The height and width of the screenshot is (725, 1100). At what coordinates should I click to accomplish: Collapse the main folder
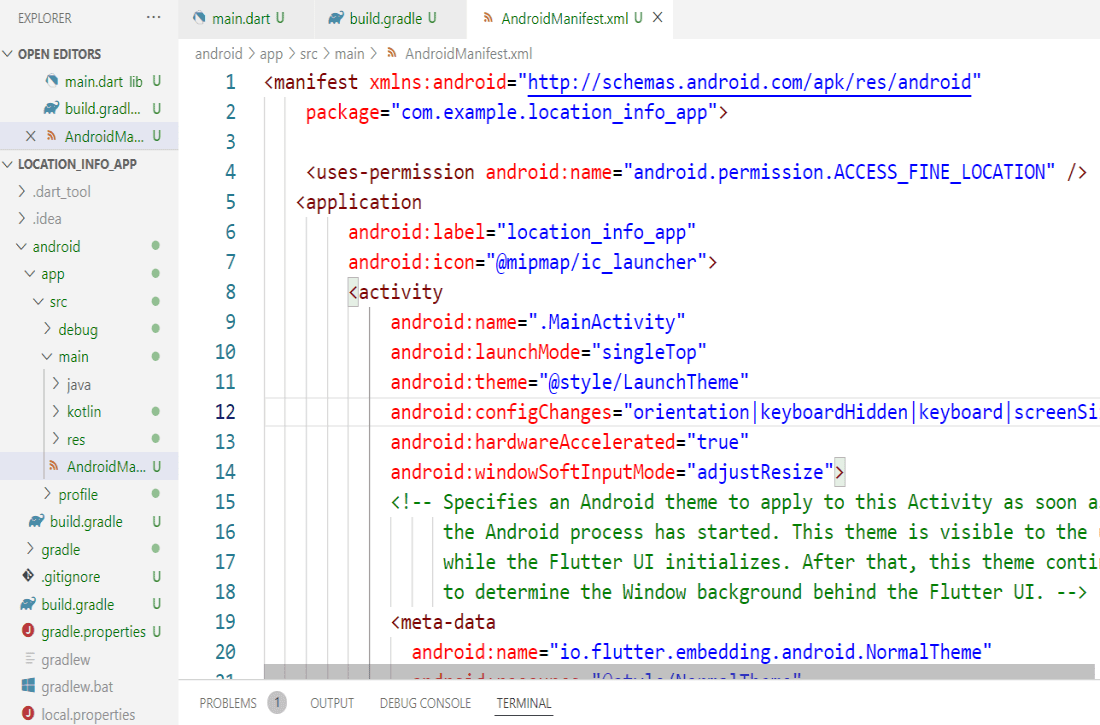(47, 357)
